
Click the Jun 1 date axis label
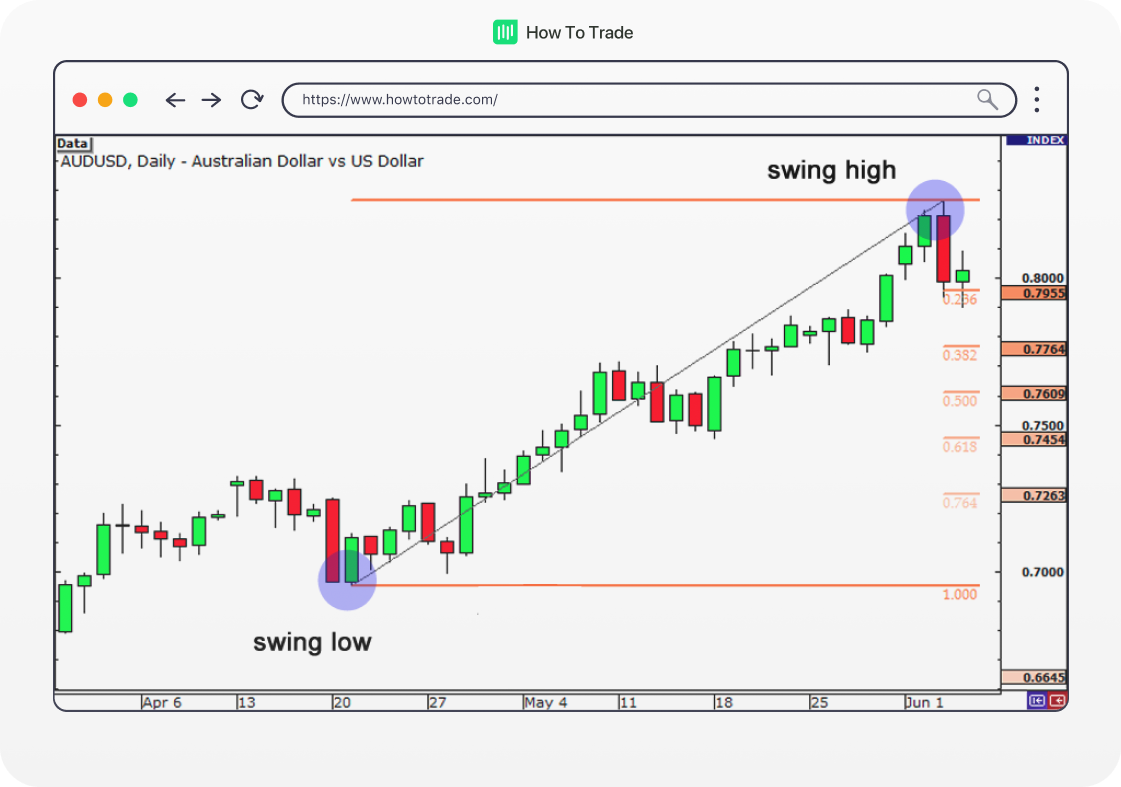pyautogui.click(x=925, y=702)
